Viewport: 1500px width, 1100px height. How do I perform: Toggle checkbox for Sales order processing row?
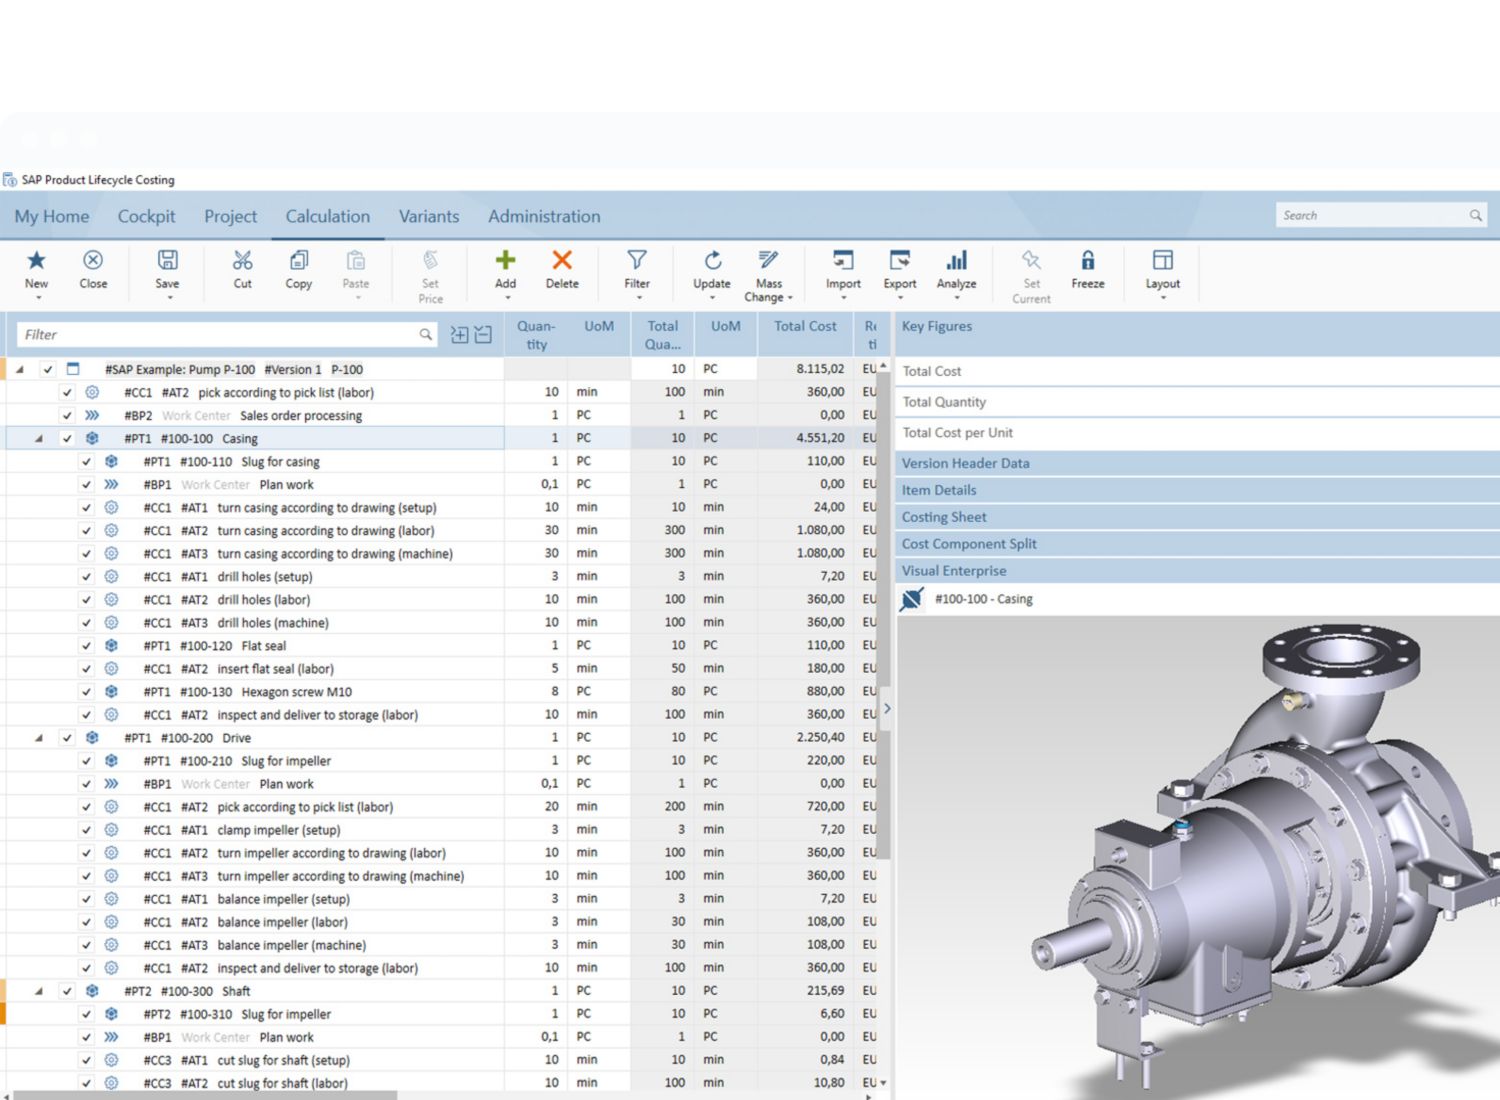(x=67, y=415)
